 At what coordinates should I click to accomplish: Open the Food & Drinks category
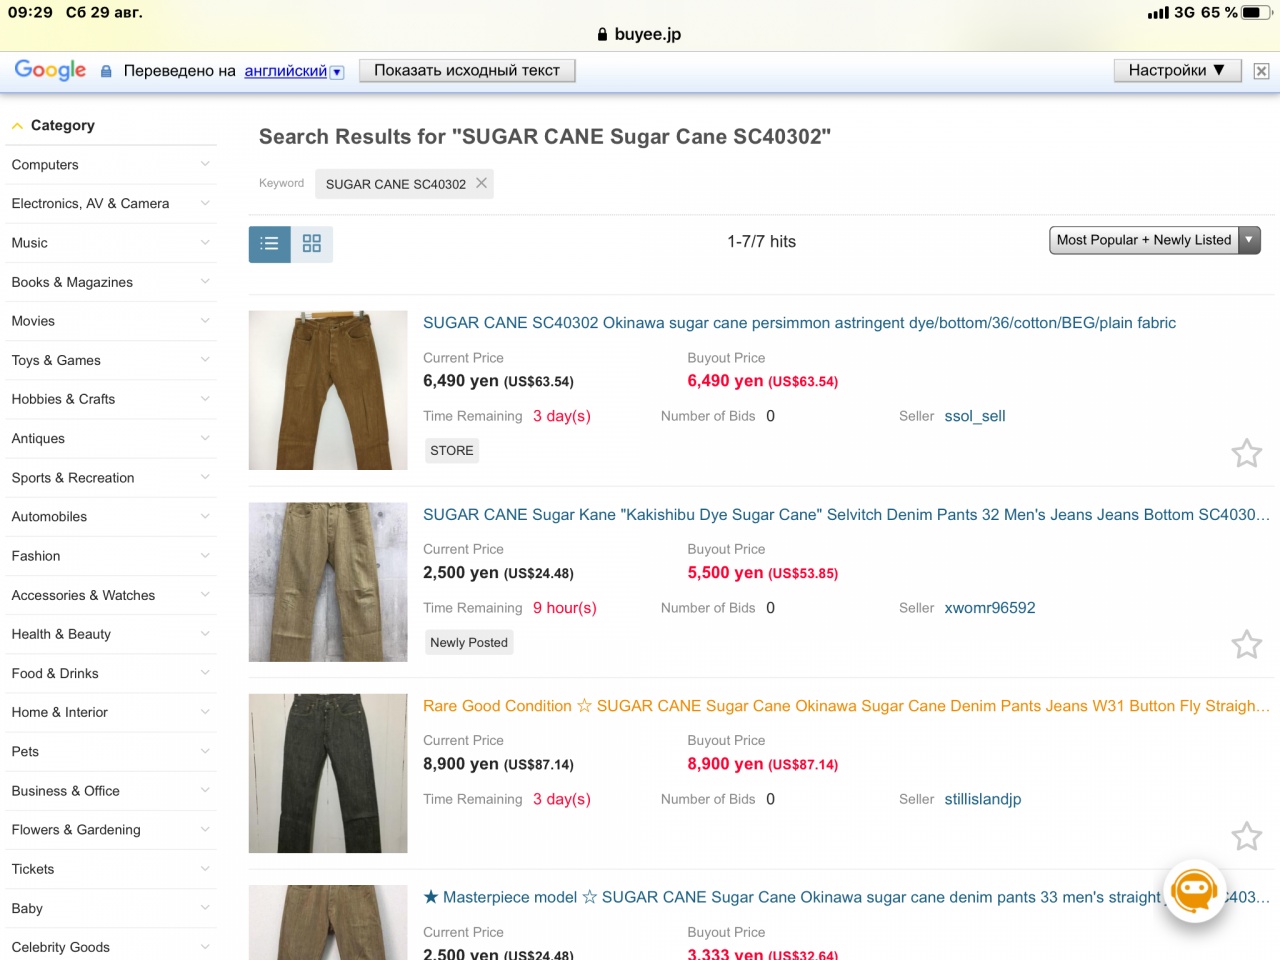(x=111, y=673)
